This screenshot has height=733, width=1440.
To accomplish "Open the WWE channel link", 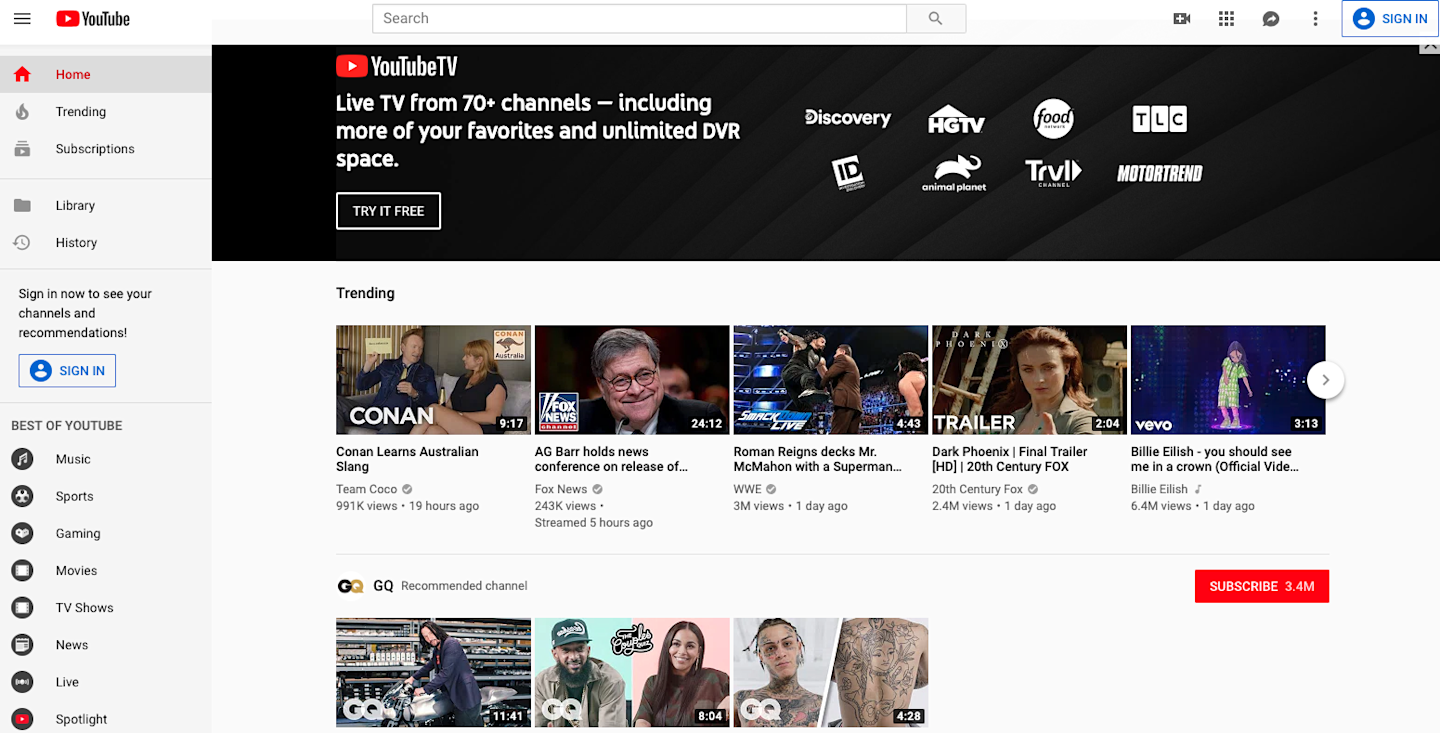I will pyautogui.click(x=748, y=489).
